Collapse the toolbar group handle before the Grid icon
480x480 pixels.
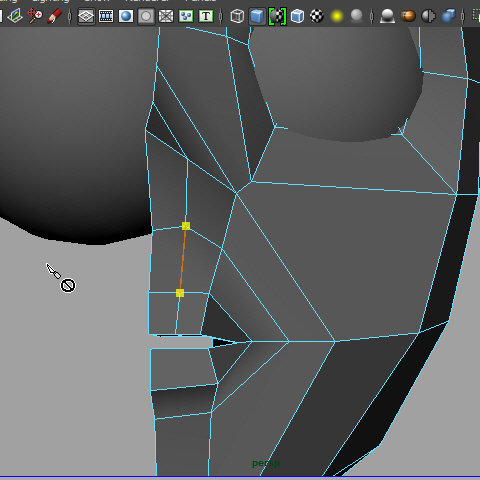tap(70, 16)
